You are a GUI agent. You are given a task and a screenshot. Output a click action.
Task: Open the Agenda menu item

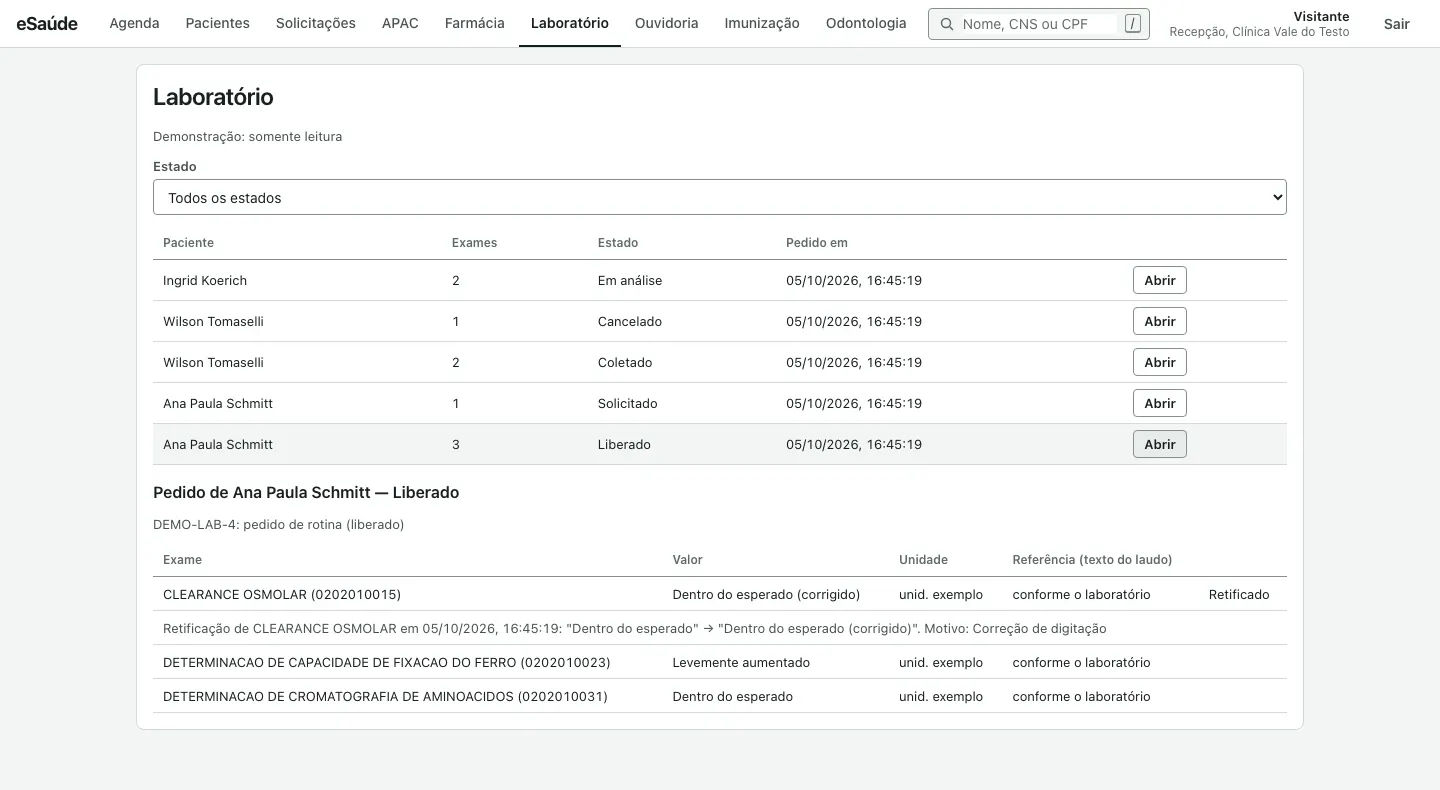(134, 23)
